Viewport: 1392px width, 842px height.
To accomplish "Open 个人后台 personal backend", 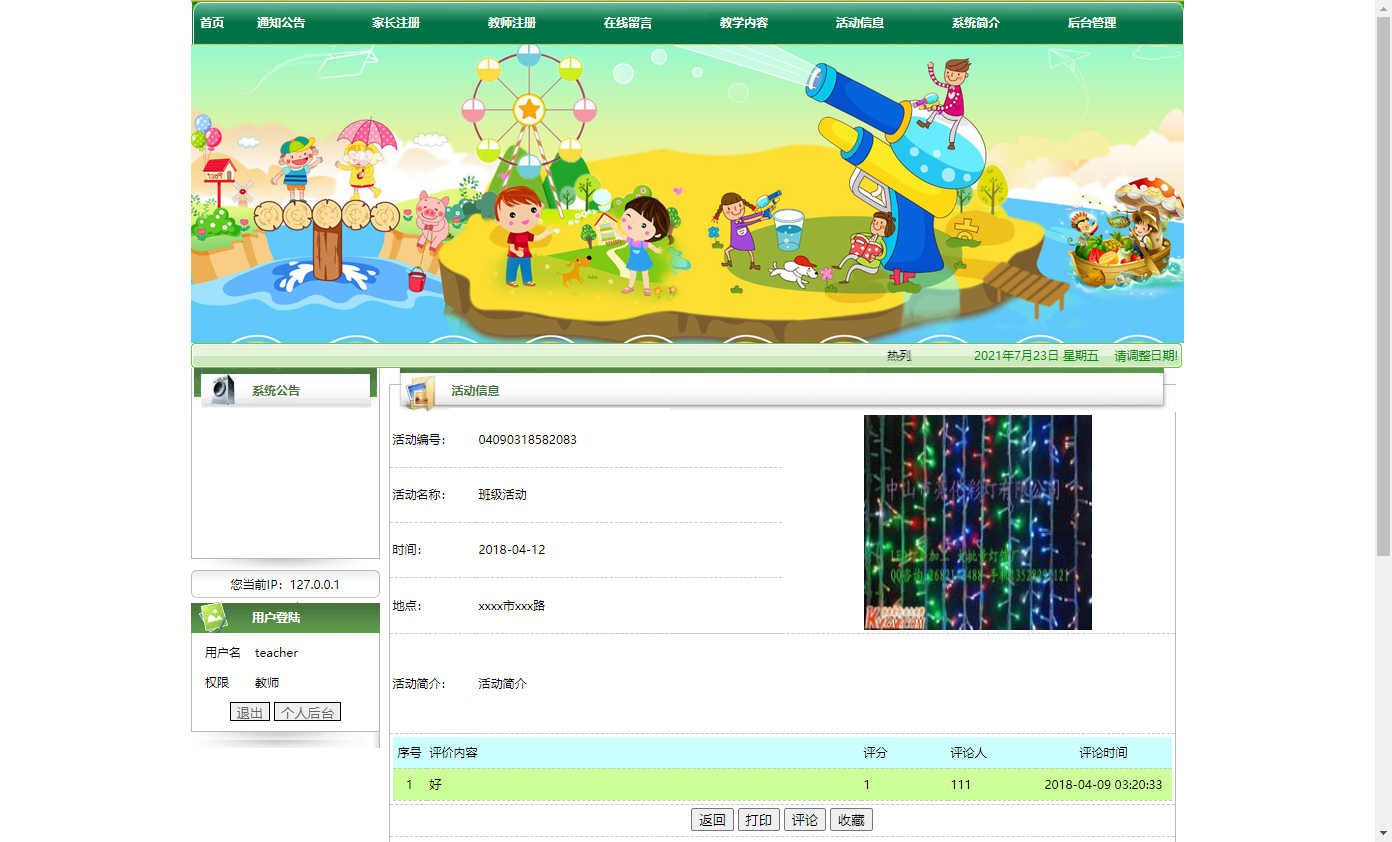I will pyautogui.click(x=307, y=711).
